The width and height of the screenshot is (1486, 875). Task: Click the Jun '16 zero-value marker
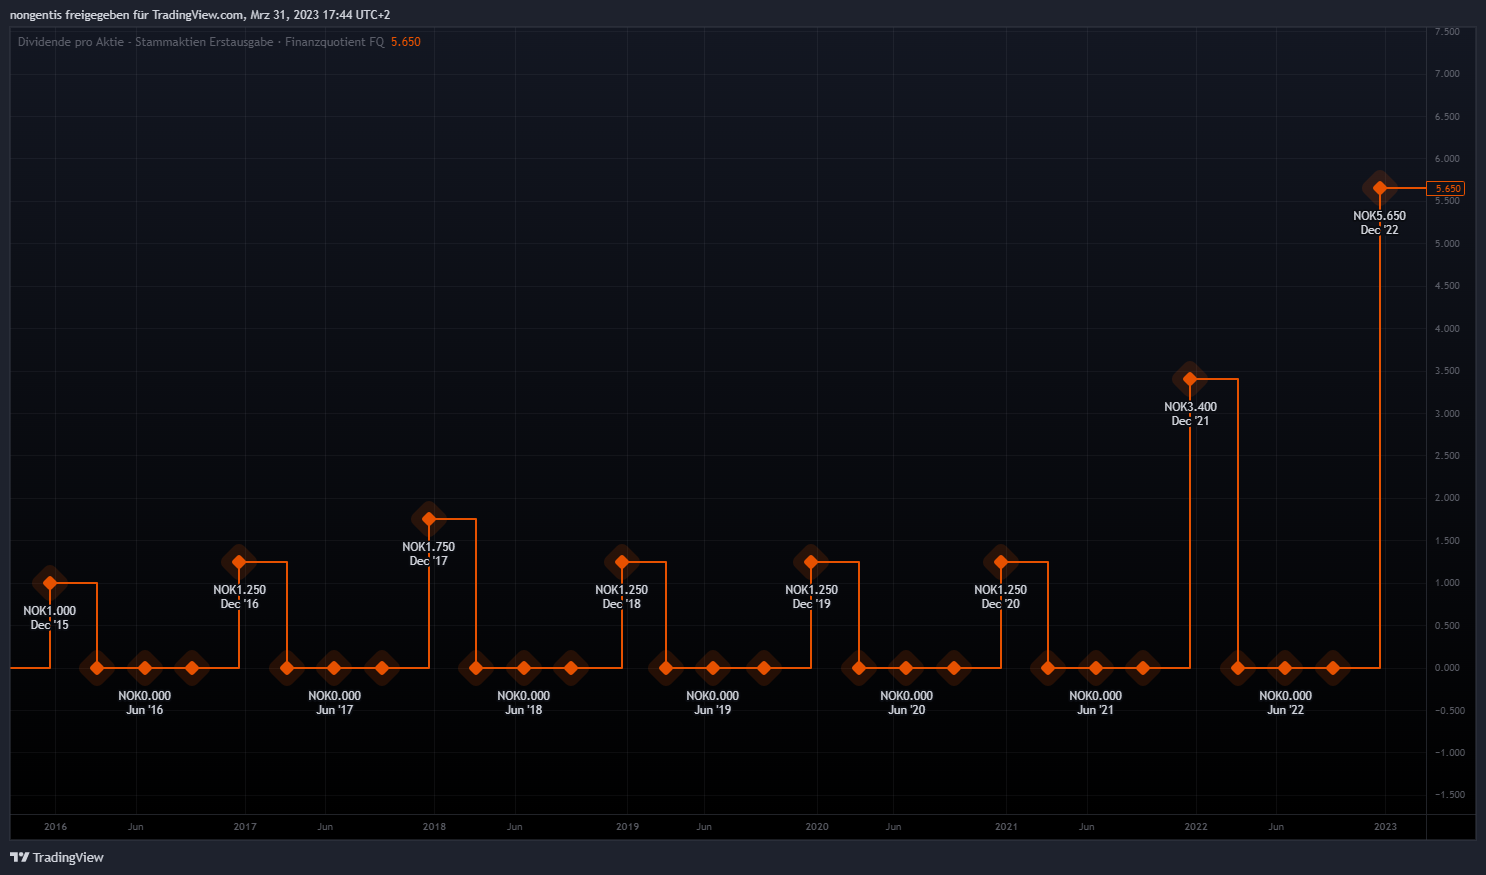click(145, 668)
